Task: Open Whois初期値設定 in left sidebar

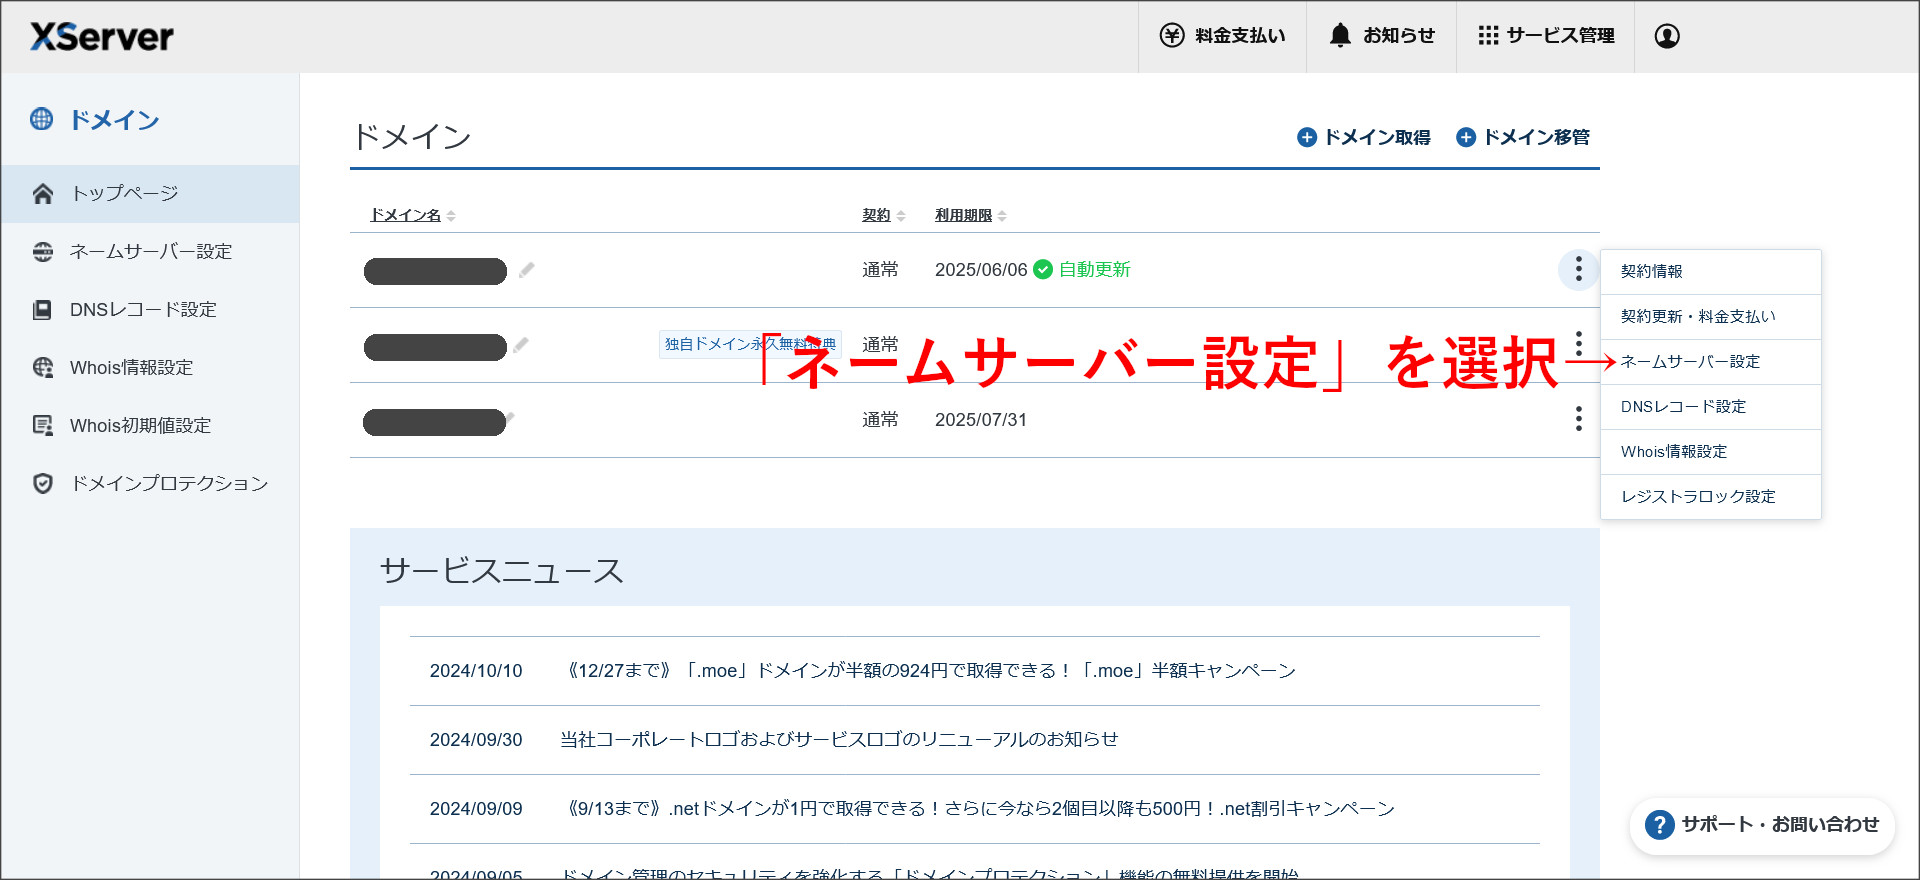Action: pos(150,426)
